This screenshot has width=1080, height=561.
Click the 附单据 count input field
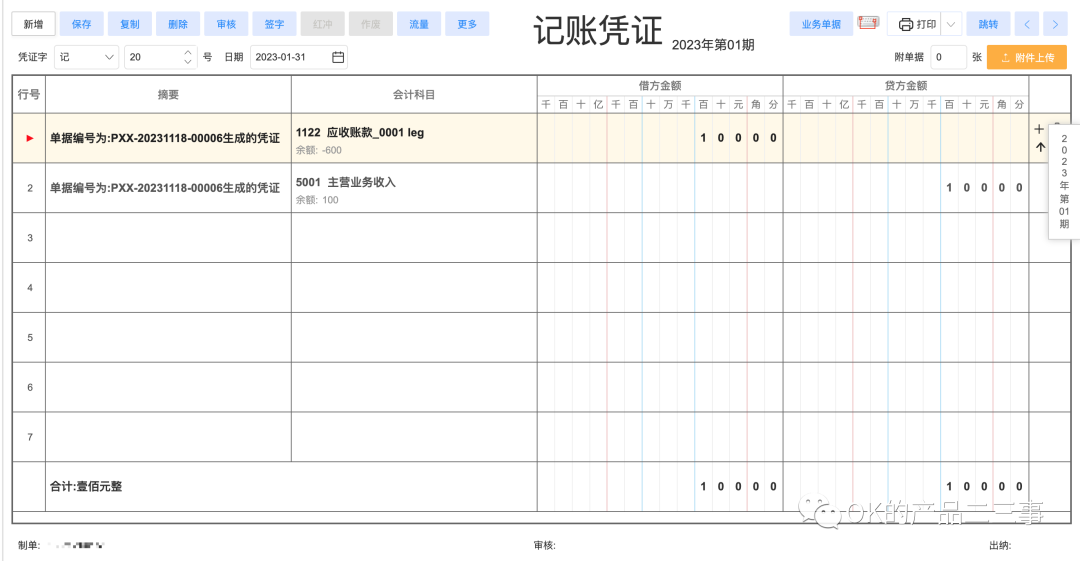point(948,57)
